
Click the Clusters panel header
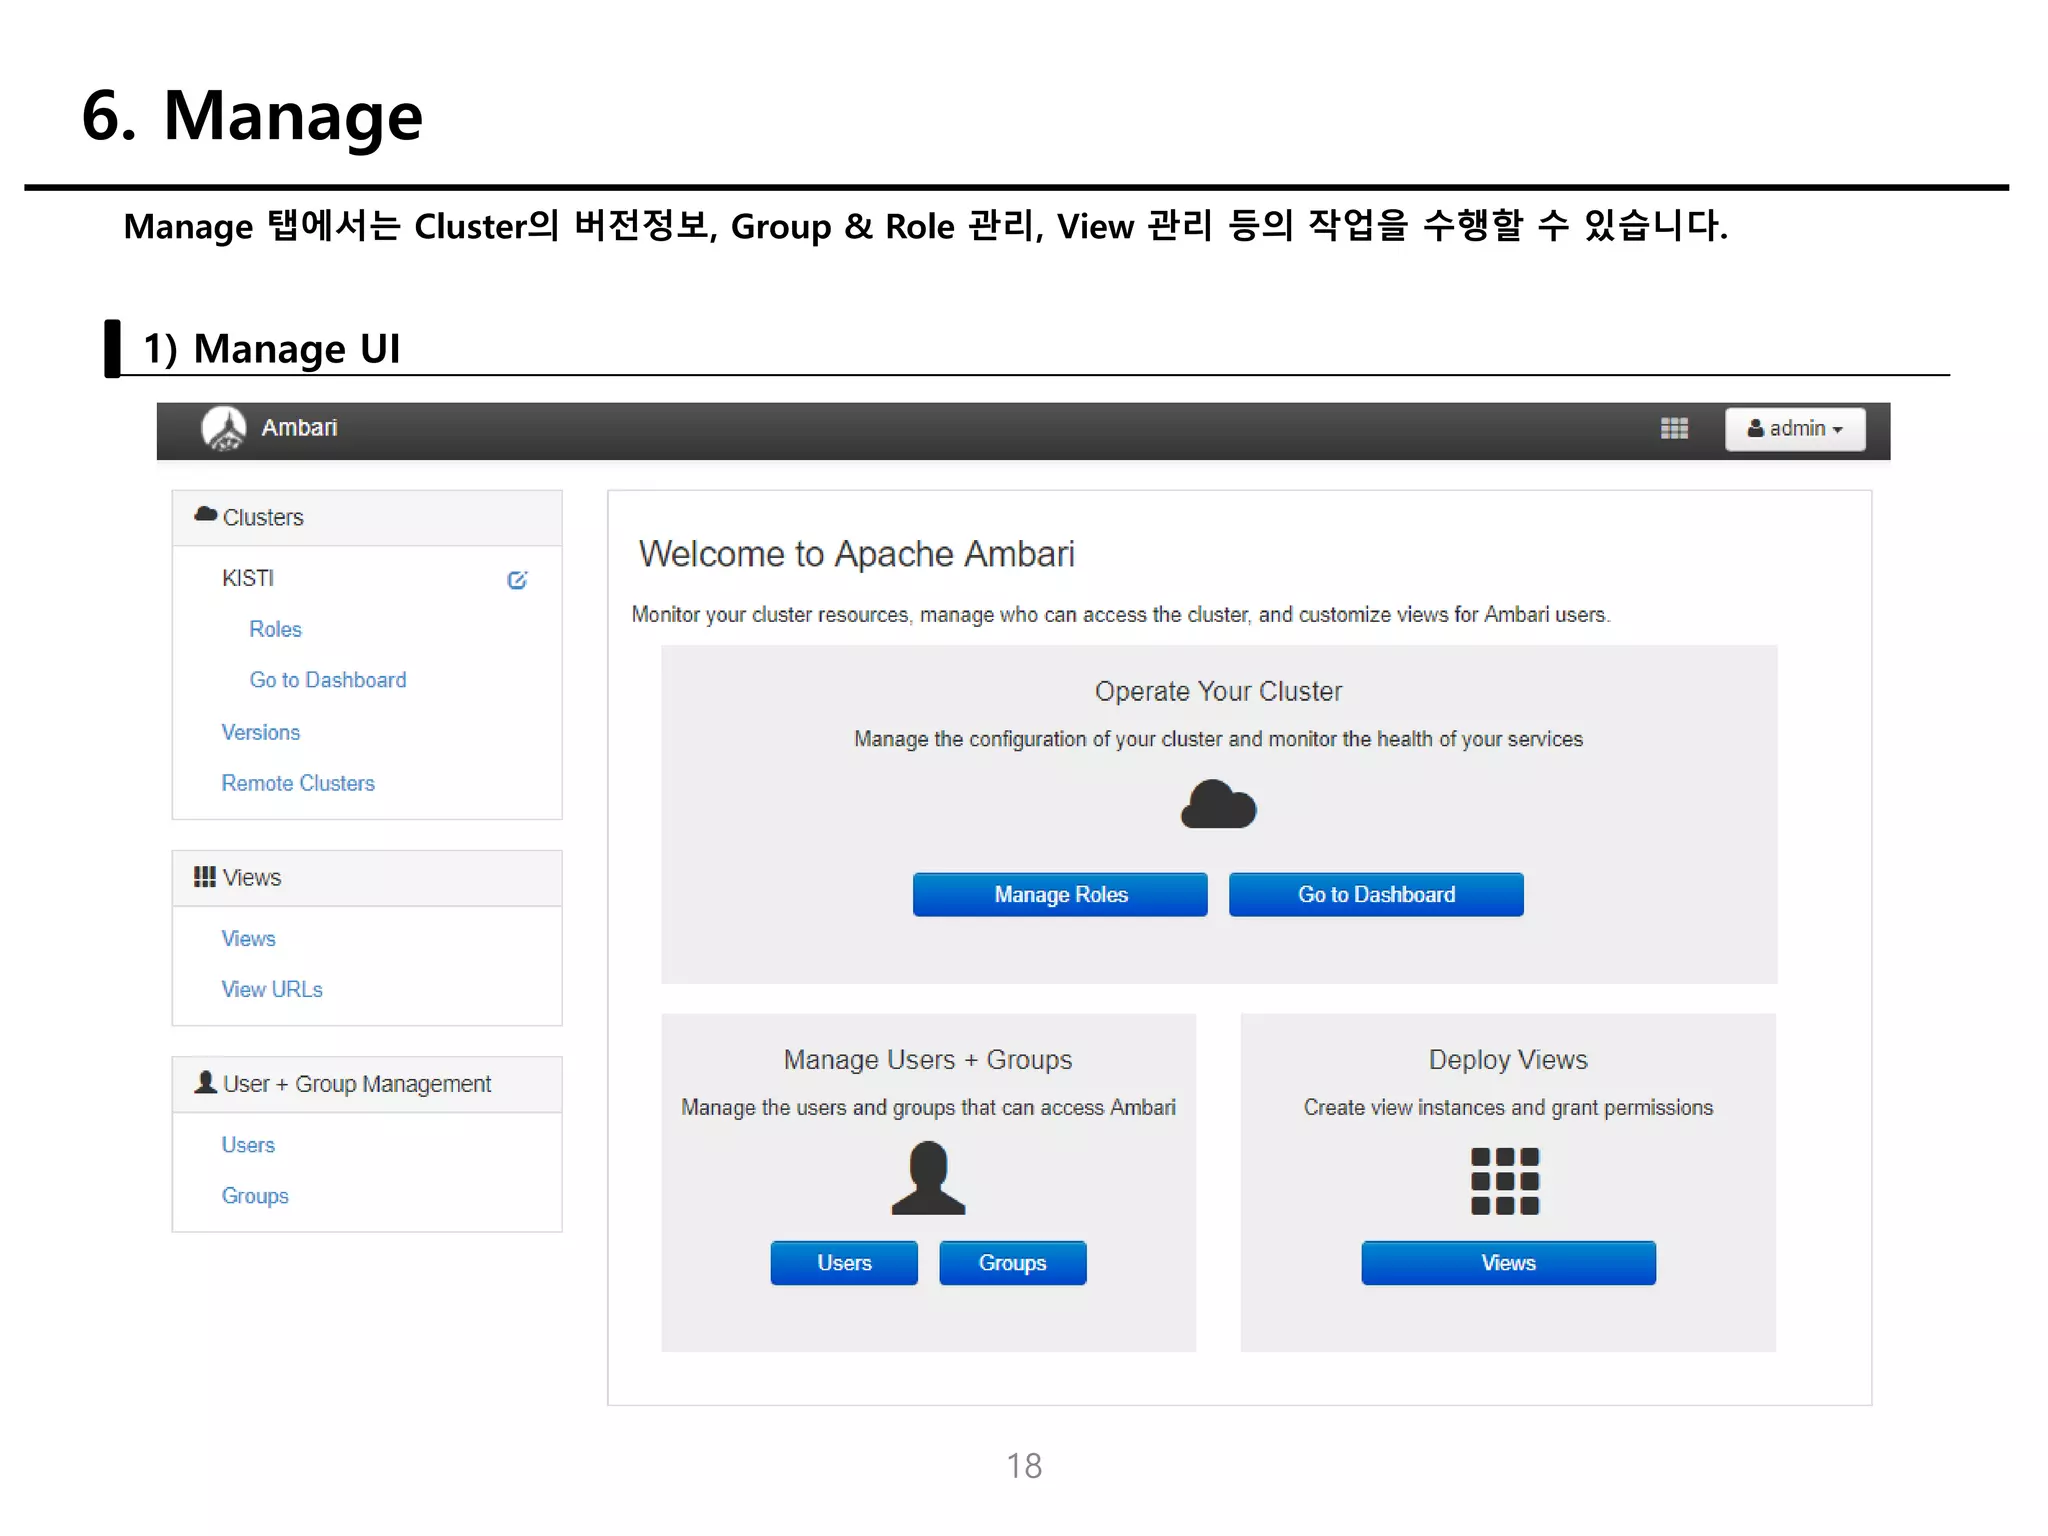click(x=367, y=518)
